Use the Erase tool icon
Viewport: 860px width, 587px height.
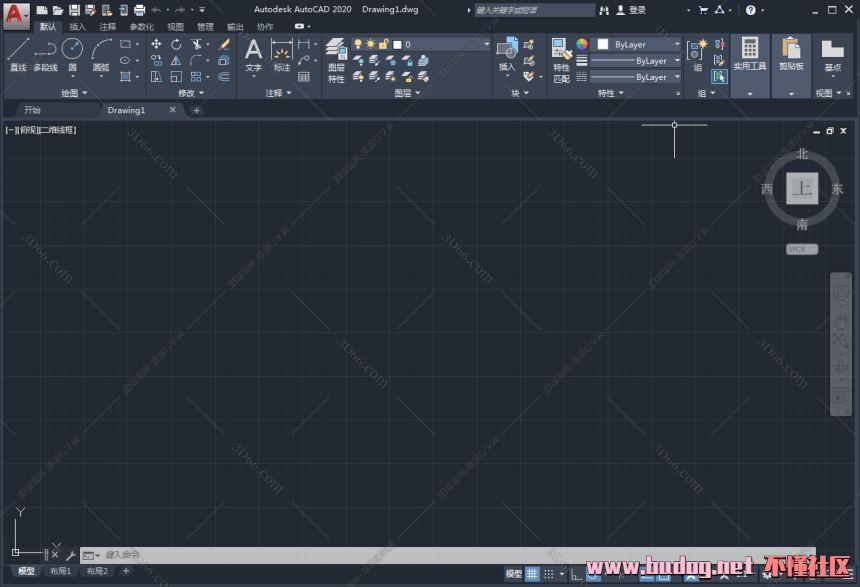click(x=224, y=44)
